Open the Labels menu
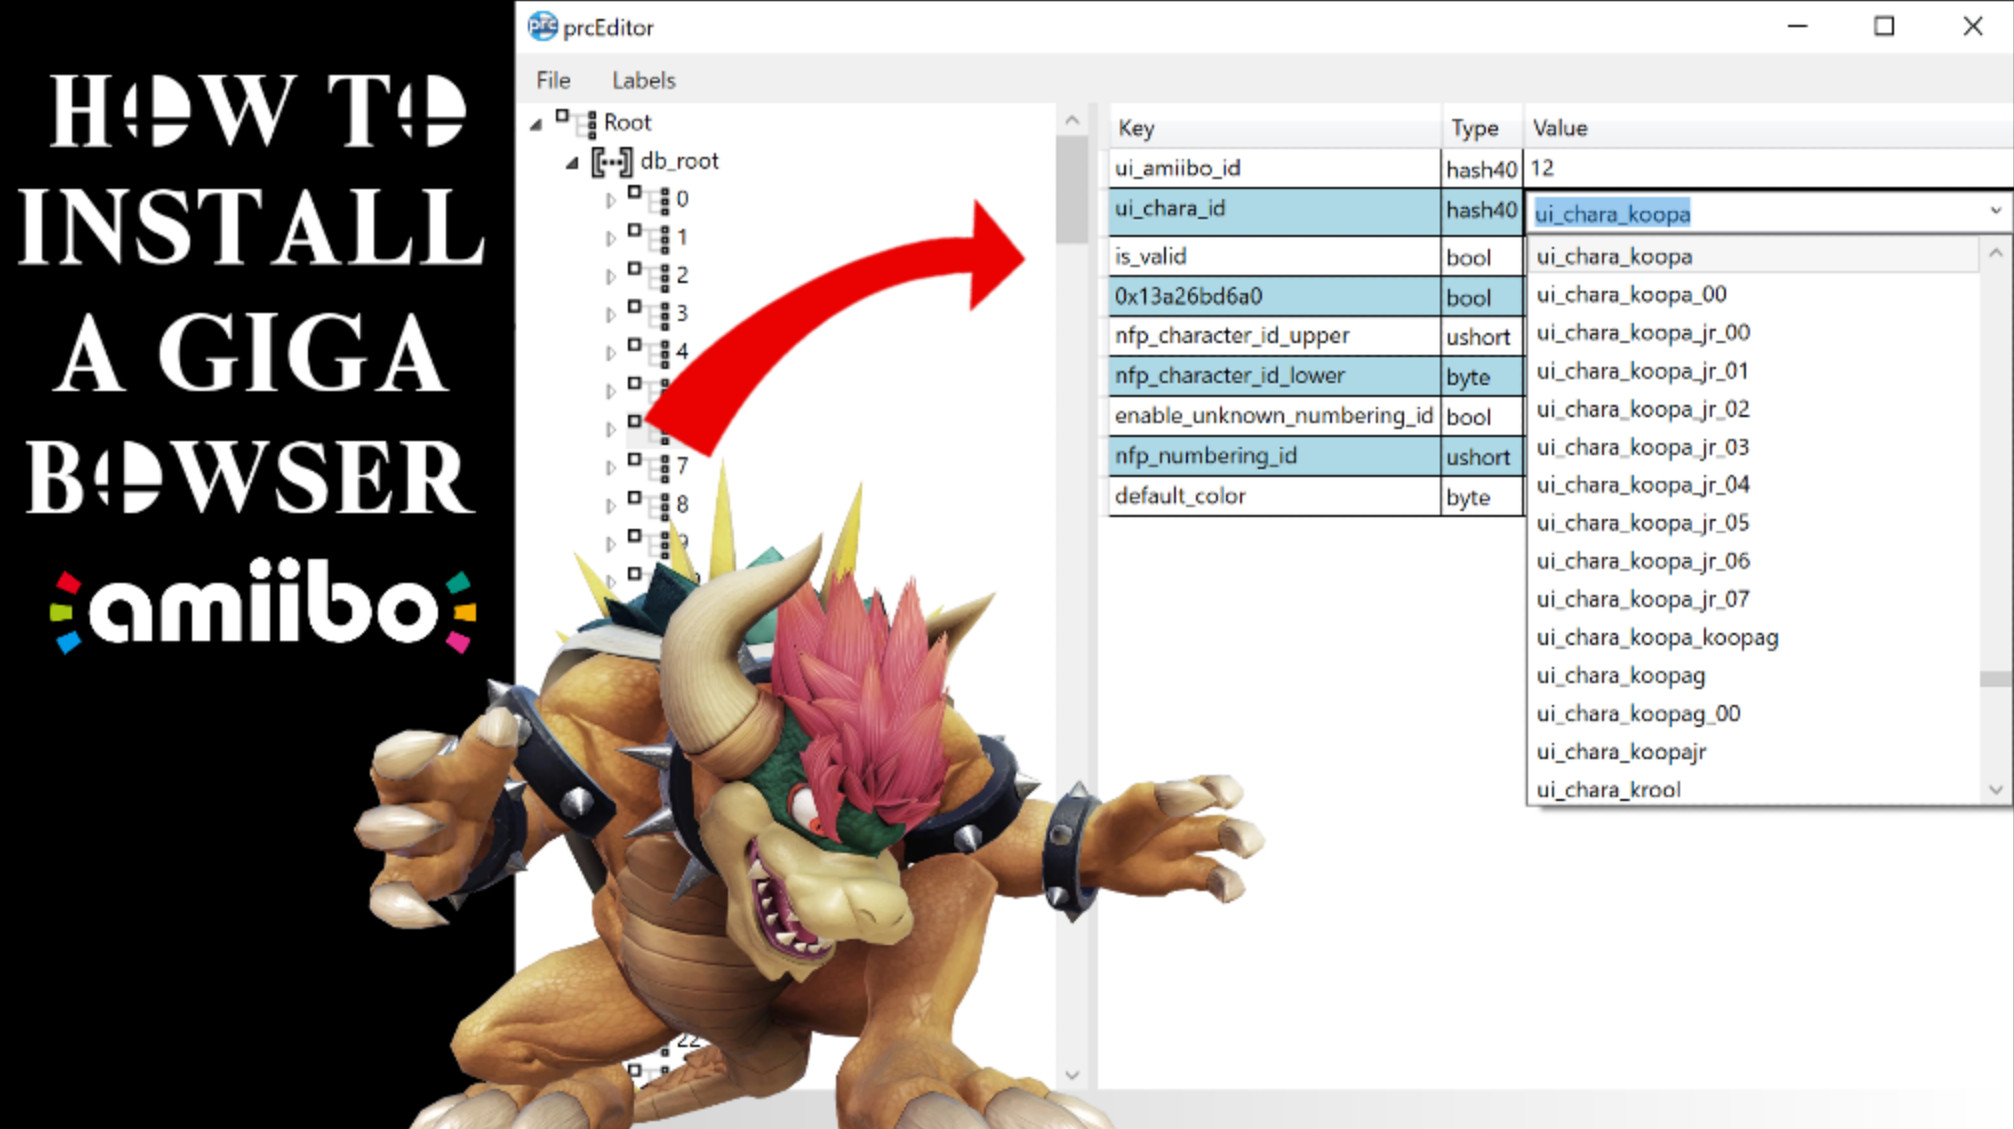 point(643,80)
